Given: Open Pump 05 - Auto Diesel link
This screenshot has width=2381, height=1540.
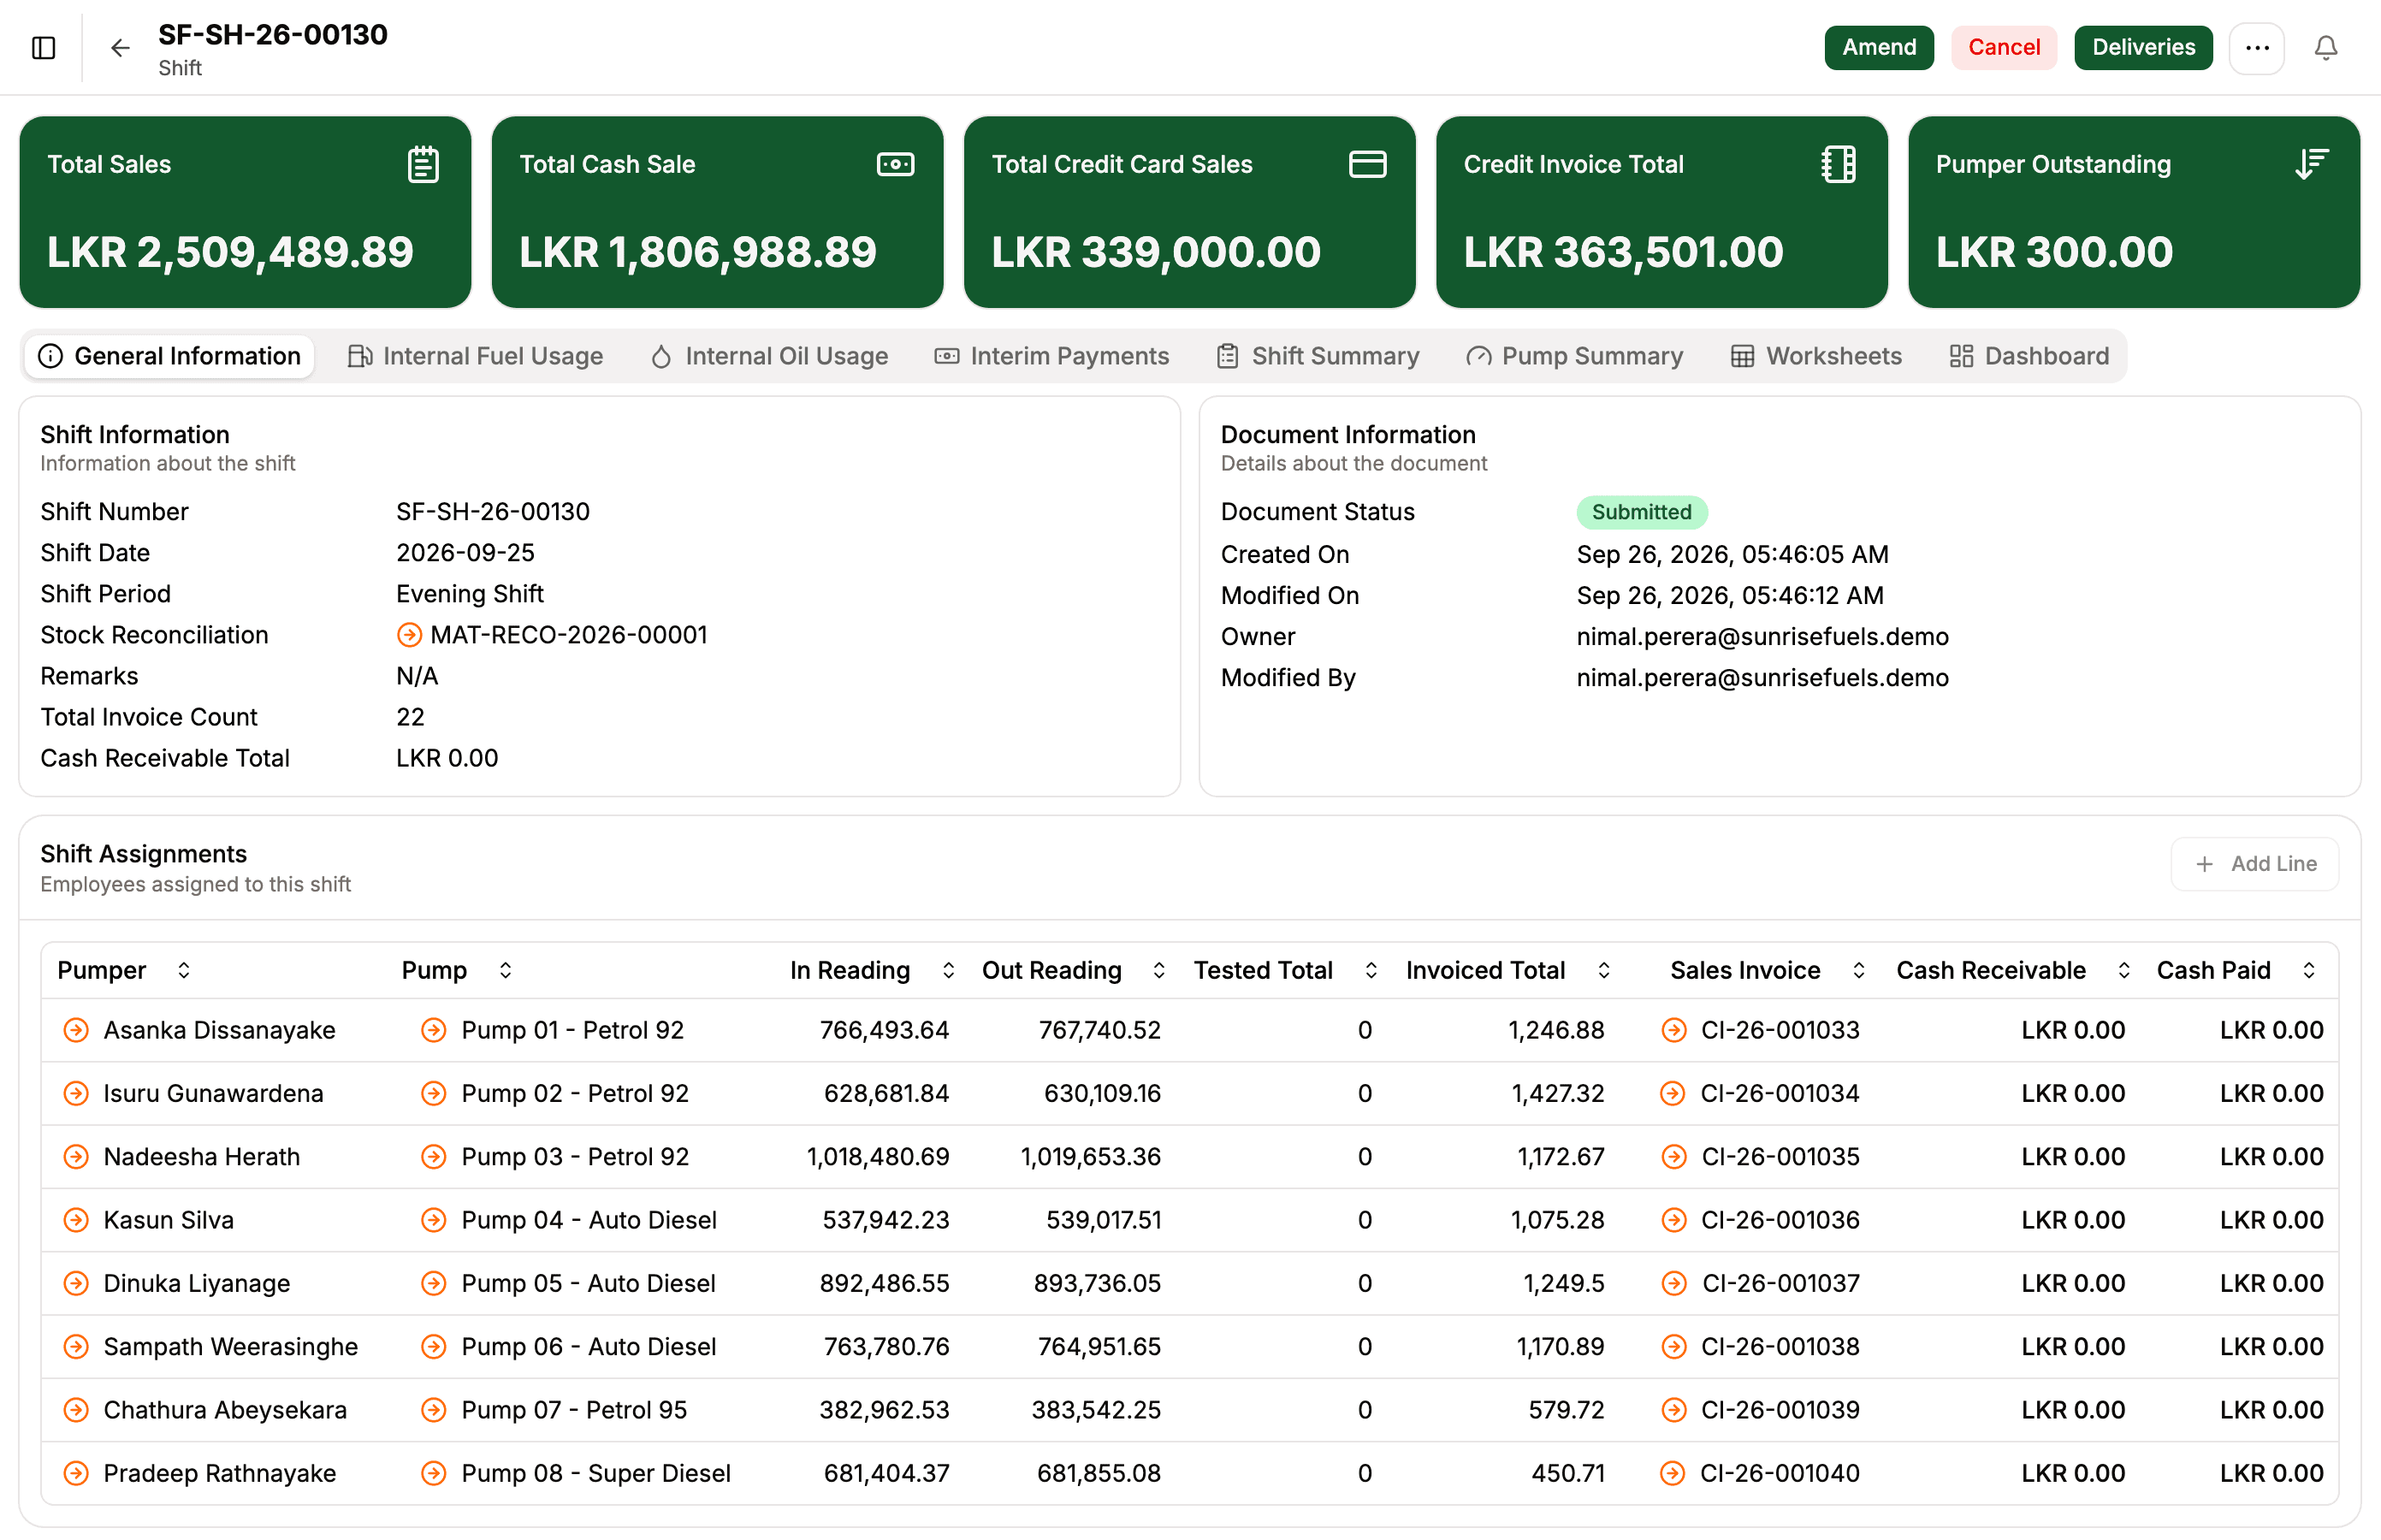Looking at the screenshot, I should pyautogui.click(x=588, y=1283).
